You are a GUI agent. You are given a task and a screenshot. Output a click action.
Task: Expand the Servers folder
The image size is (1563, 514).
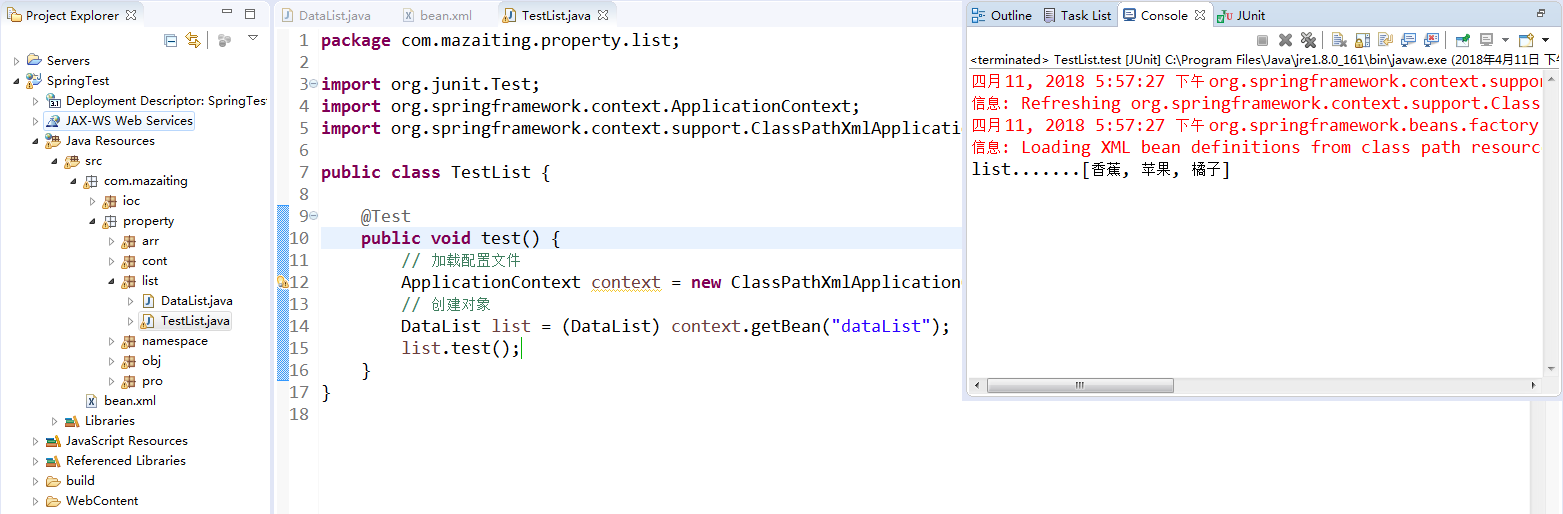pyautogui.click(x=16, y=61)
